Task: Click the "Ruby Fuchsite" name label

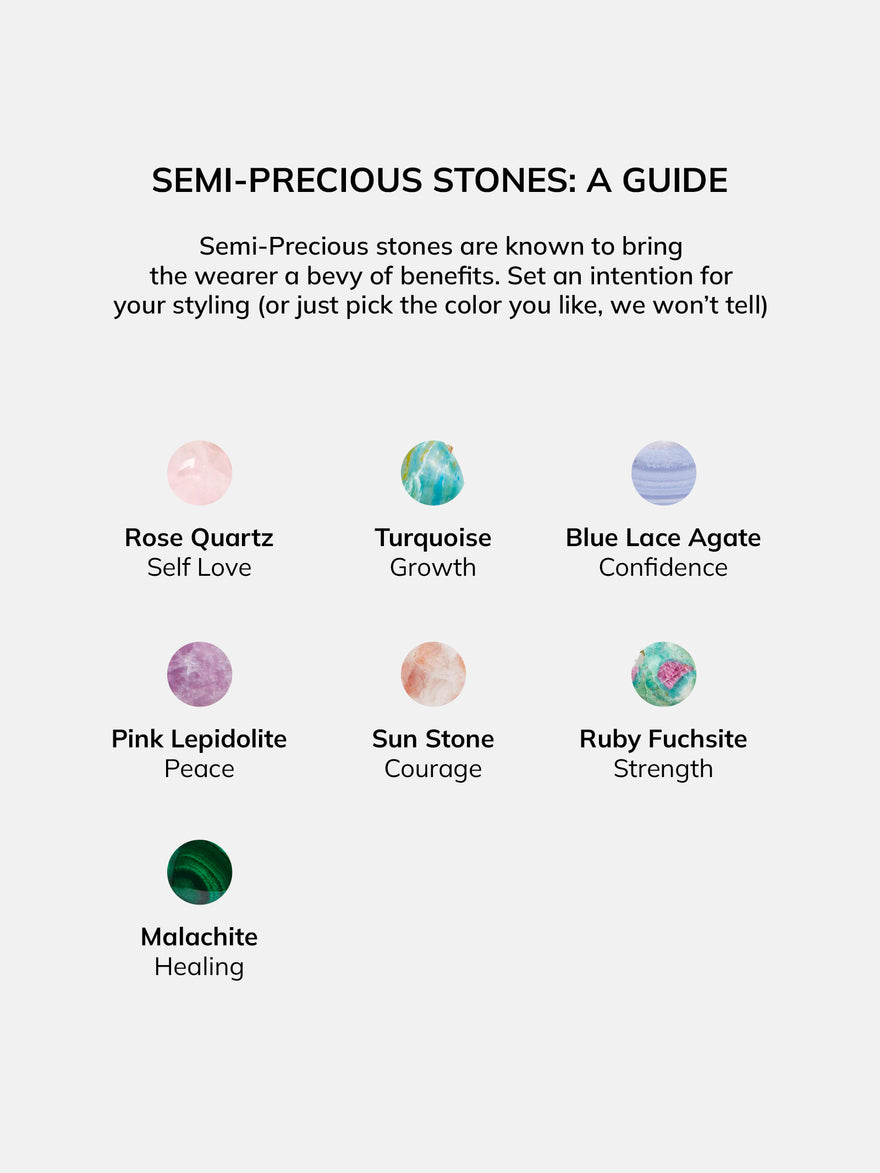Action: click(663, 739)
